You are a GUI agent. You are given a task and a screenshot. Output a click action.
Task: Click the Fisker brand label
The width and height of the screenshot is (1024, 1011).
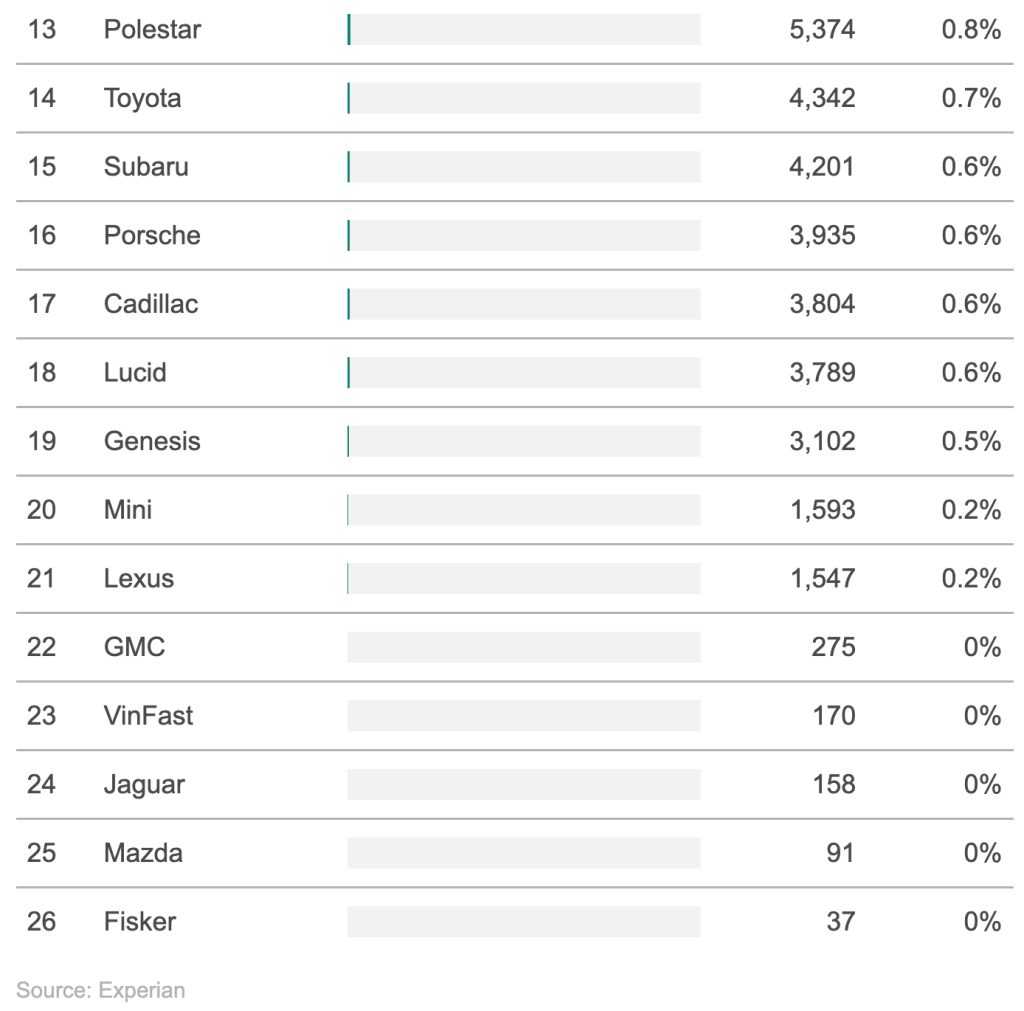pyautogui.click(x=140, y=922)
